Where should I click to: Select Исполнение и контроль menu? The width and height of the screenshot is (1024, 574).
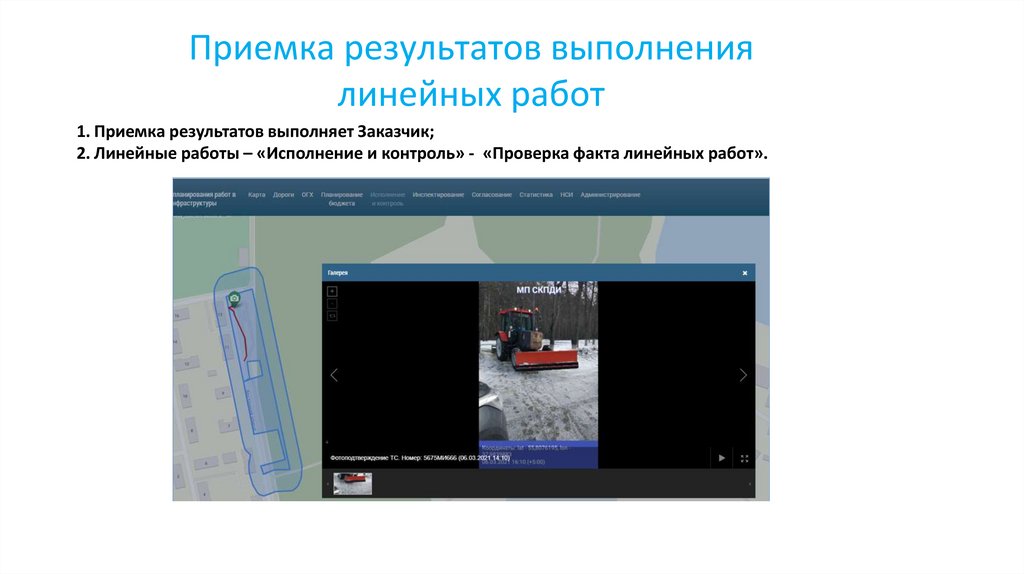click(387, 199)
